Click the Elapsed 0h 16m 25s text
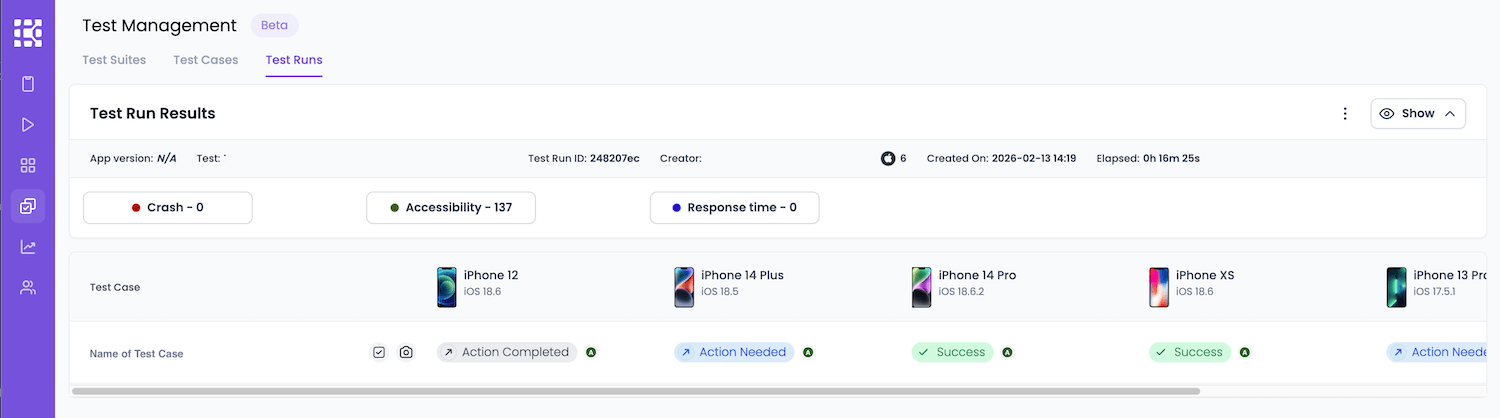 tap(1148, 158)
